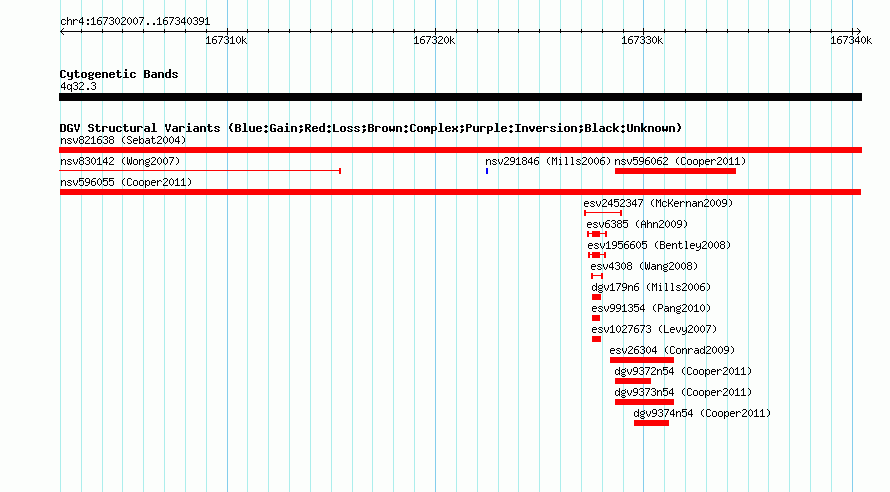This screenshot has width=890, height=492.
Task: Click the chr4:167302007..167340391 region label
Action: pyautogui.click(x=135, y=21)
